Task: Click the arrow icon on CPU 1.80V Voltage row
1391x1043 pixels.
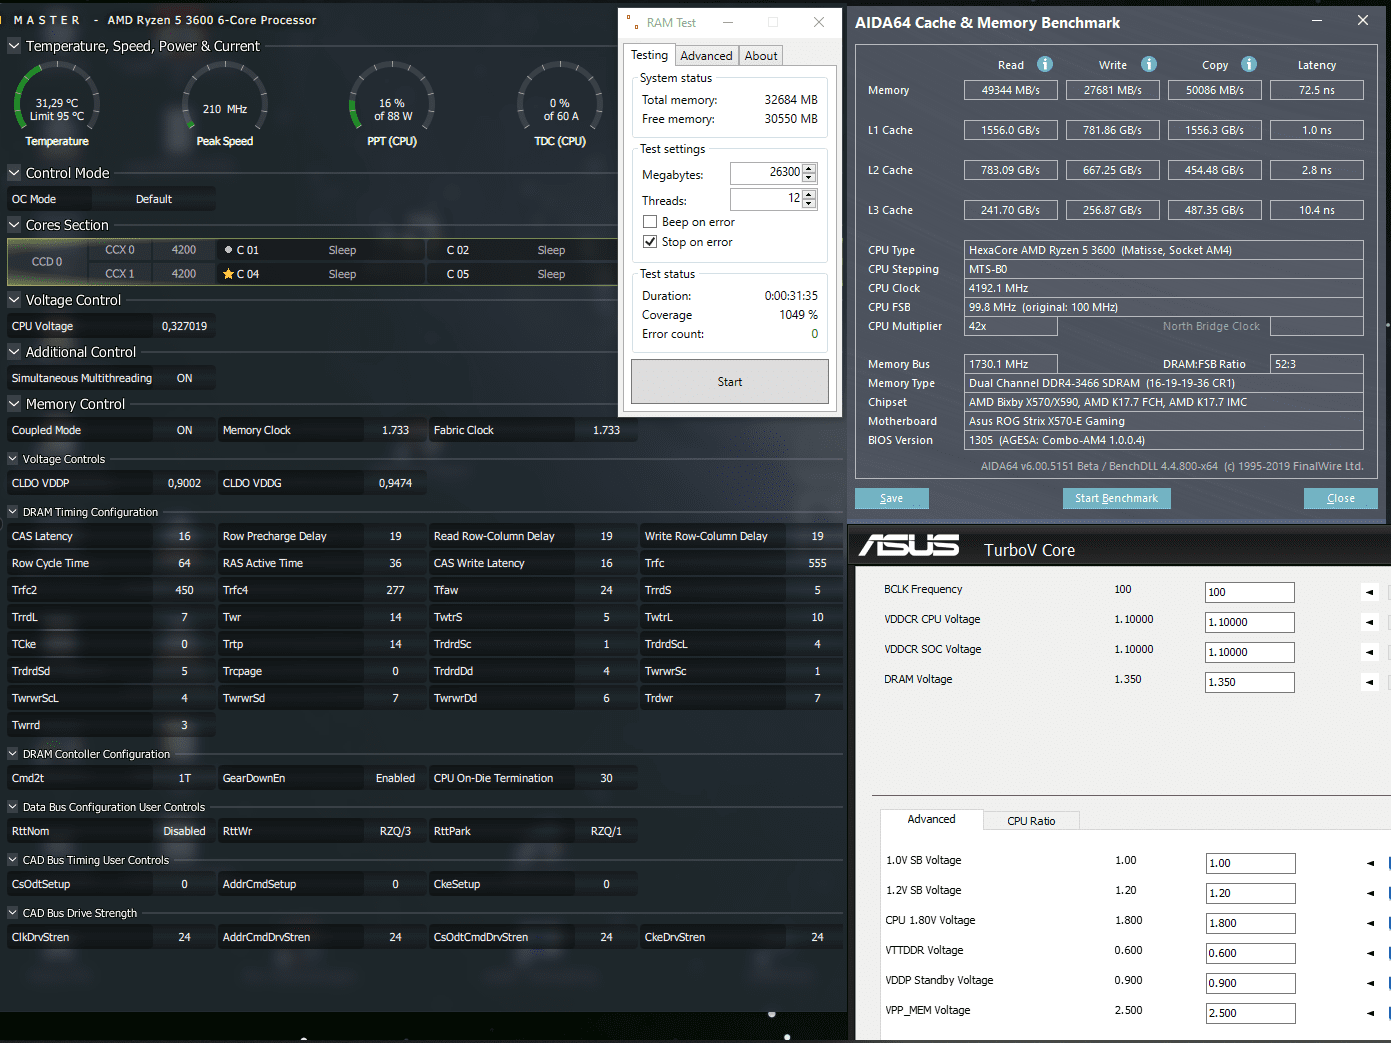Action: 1370,923
